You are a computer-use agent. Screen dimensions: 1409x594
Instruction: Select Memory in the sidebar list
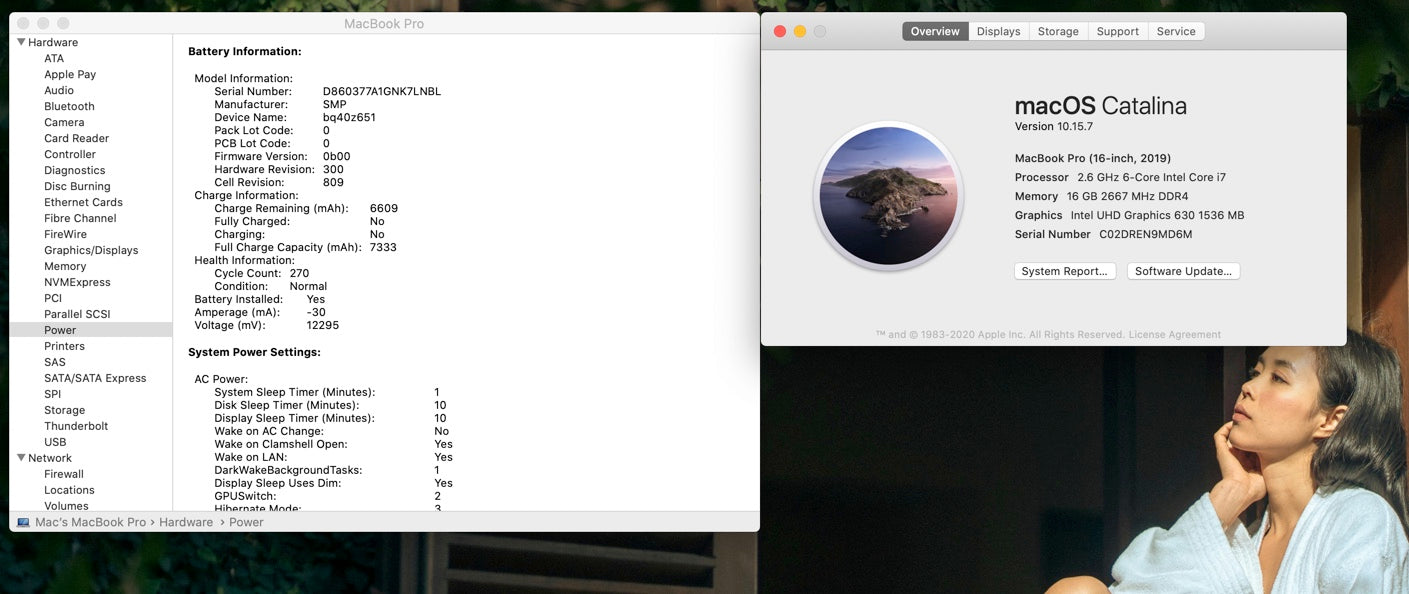[65, 266]
